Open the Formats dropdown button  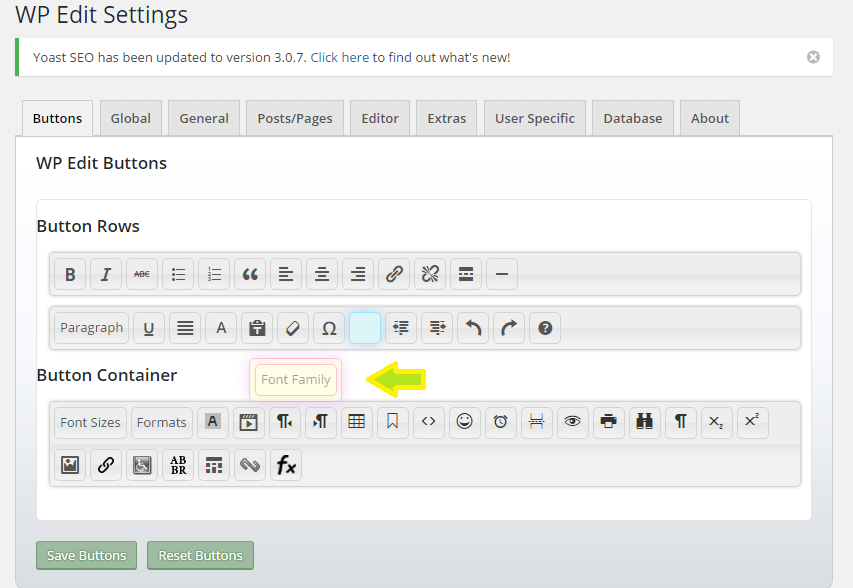point(161,422)
